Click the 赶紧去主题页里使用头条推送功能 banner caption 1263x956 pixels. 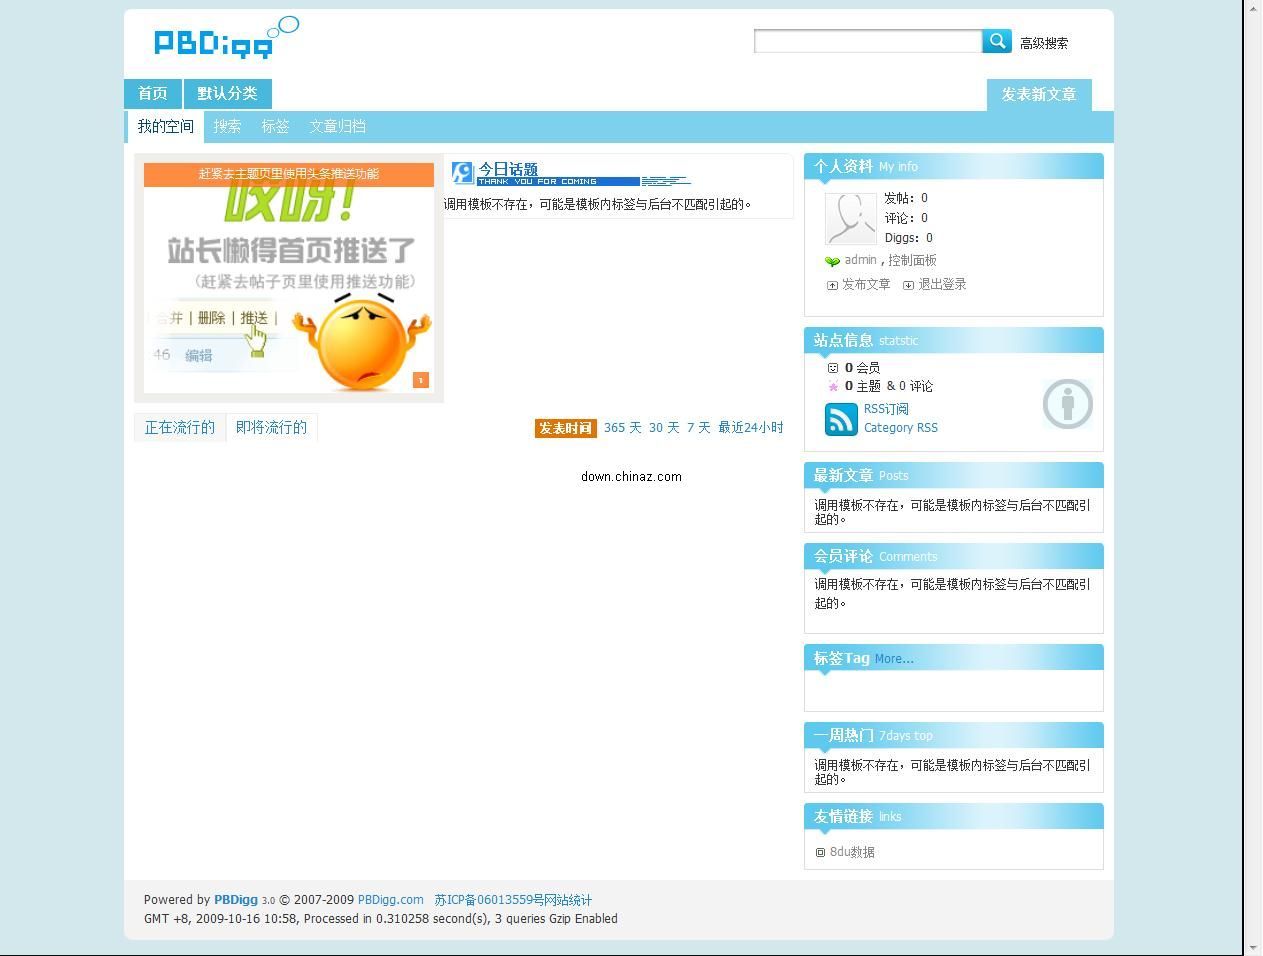point(289,174)
